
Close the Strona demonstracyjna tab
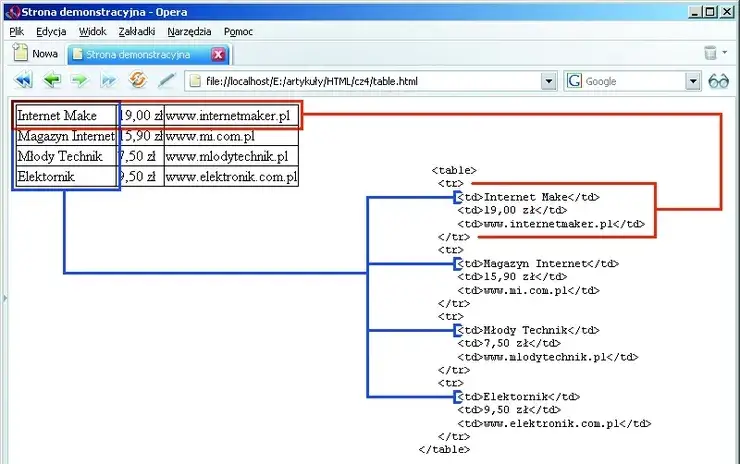(218, 54)
